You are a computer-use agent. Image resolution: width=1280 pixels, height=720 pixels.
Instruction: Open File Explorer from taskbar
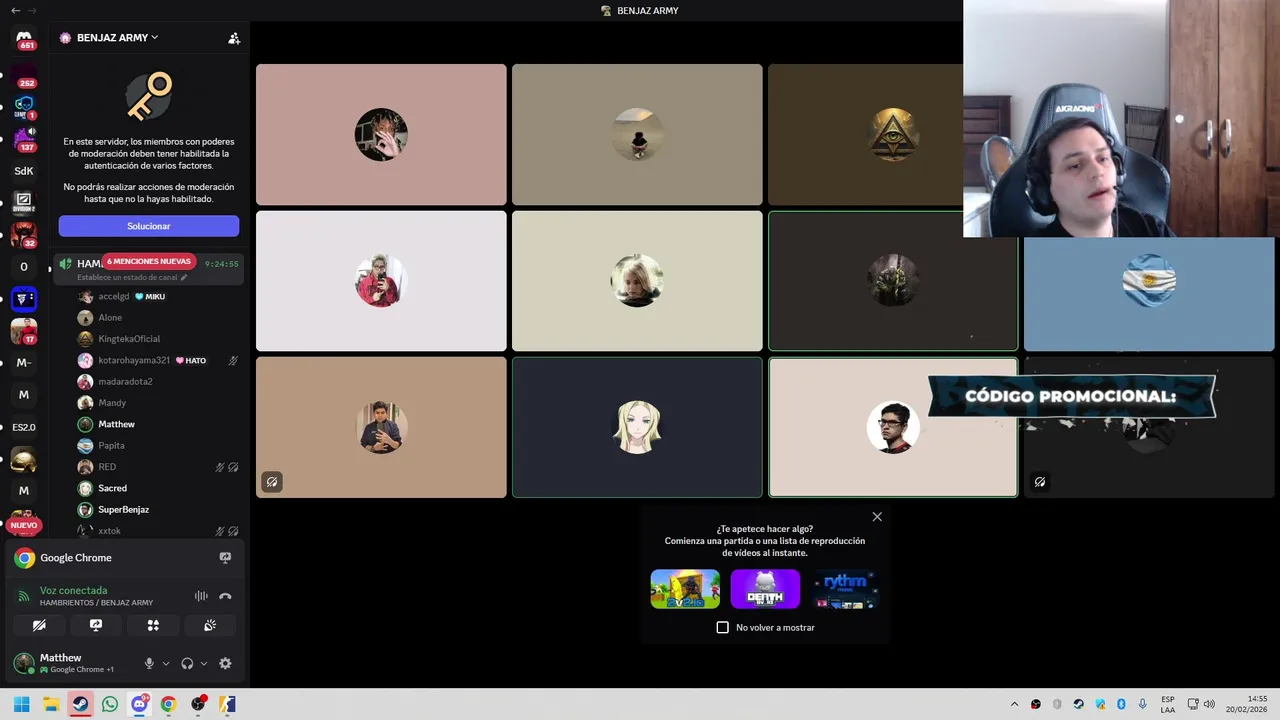(51, 704)
